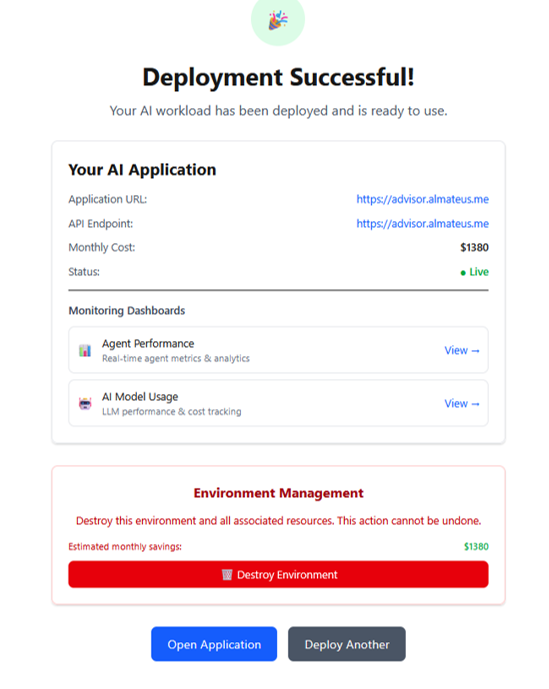
Task: View the AI Model Usage dashboard
Action: pyautogui.click(x=462, y=403)
